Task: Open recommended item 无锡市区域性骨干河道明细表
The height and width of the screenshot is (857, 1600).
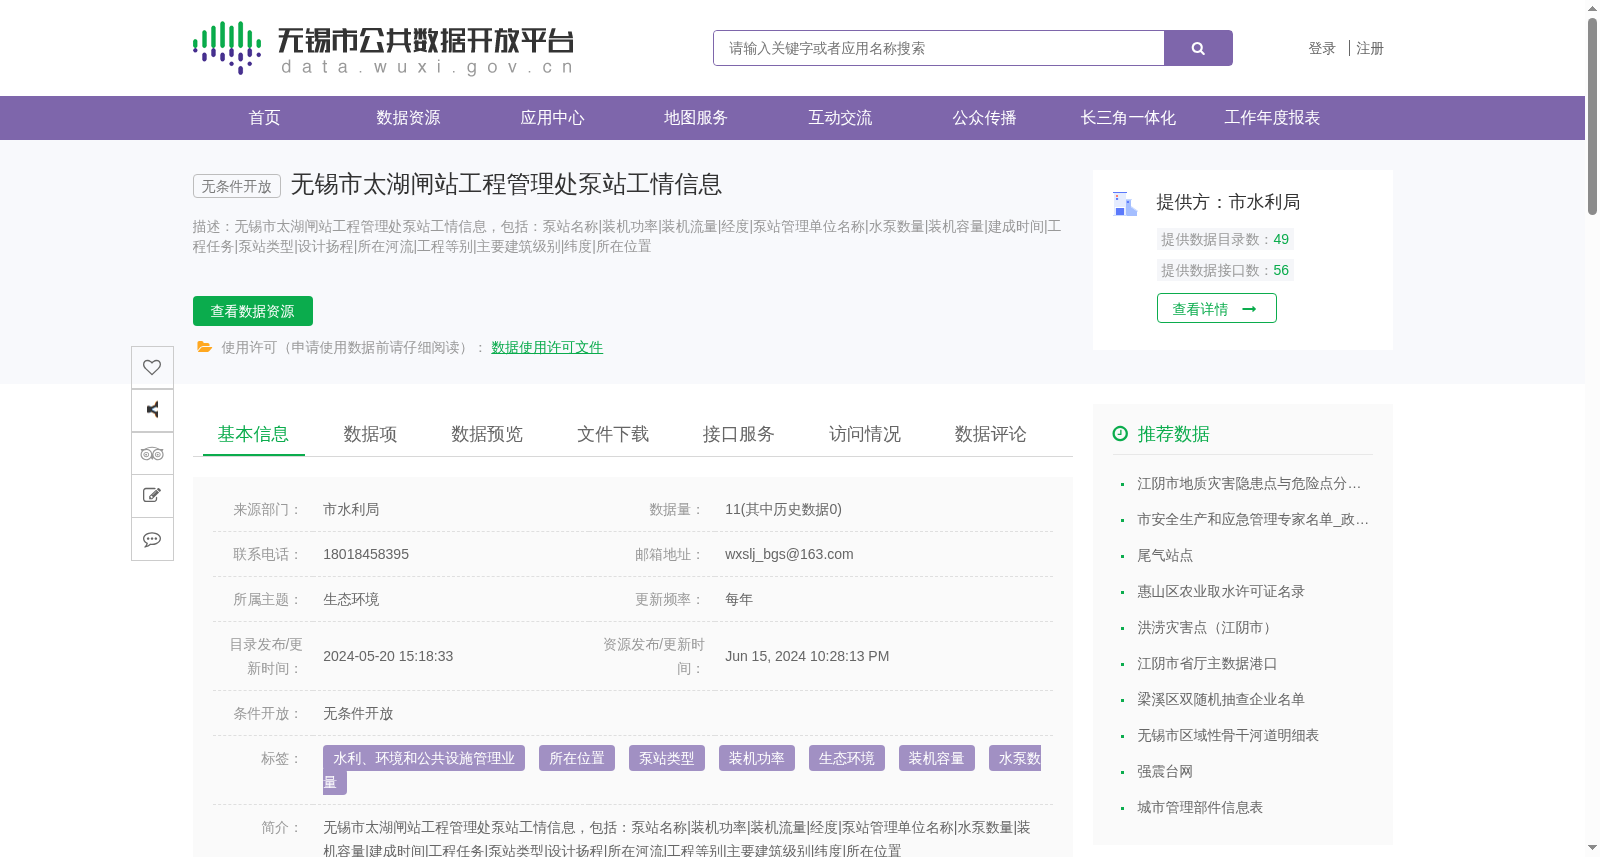Action: [1228, 735]
